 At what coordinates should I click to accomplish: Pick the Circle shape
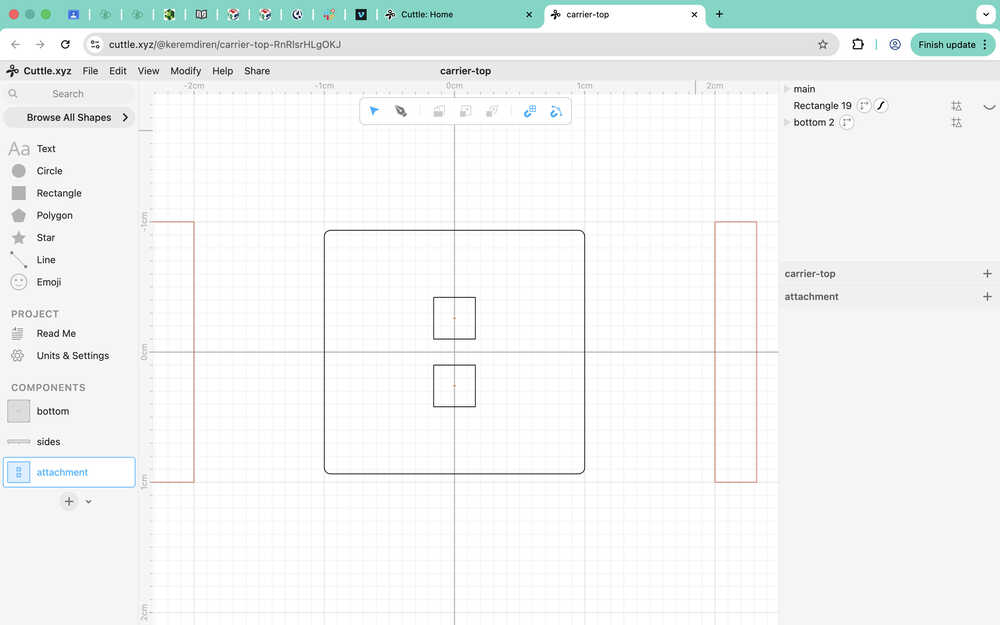coord(49,171)
